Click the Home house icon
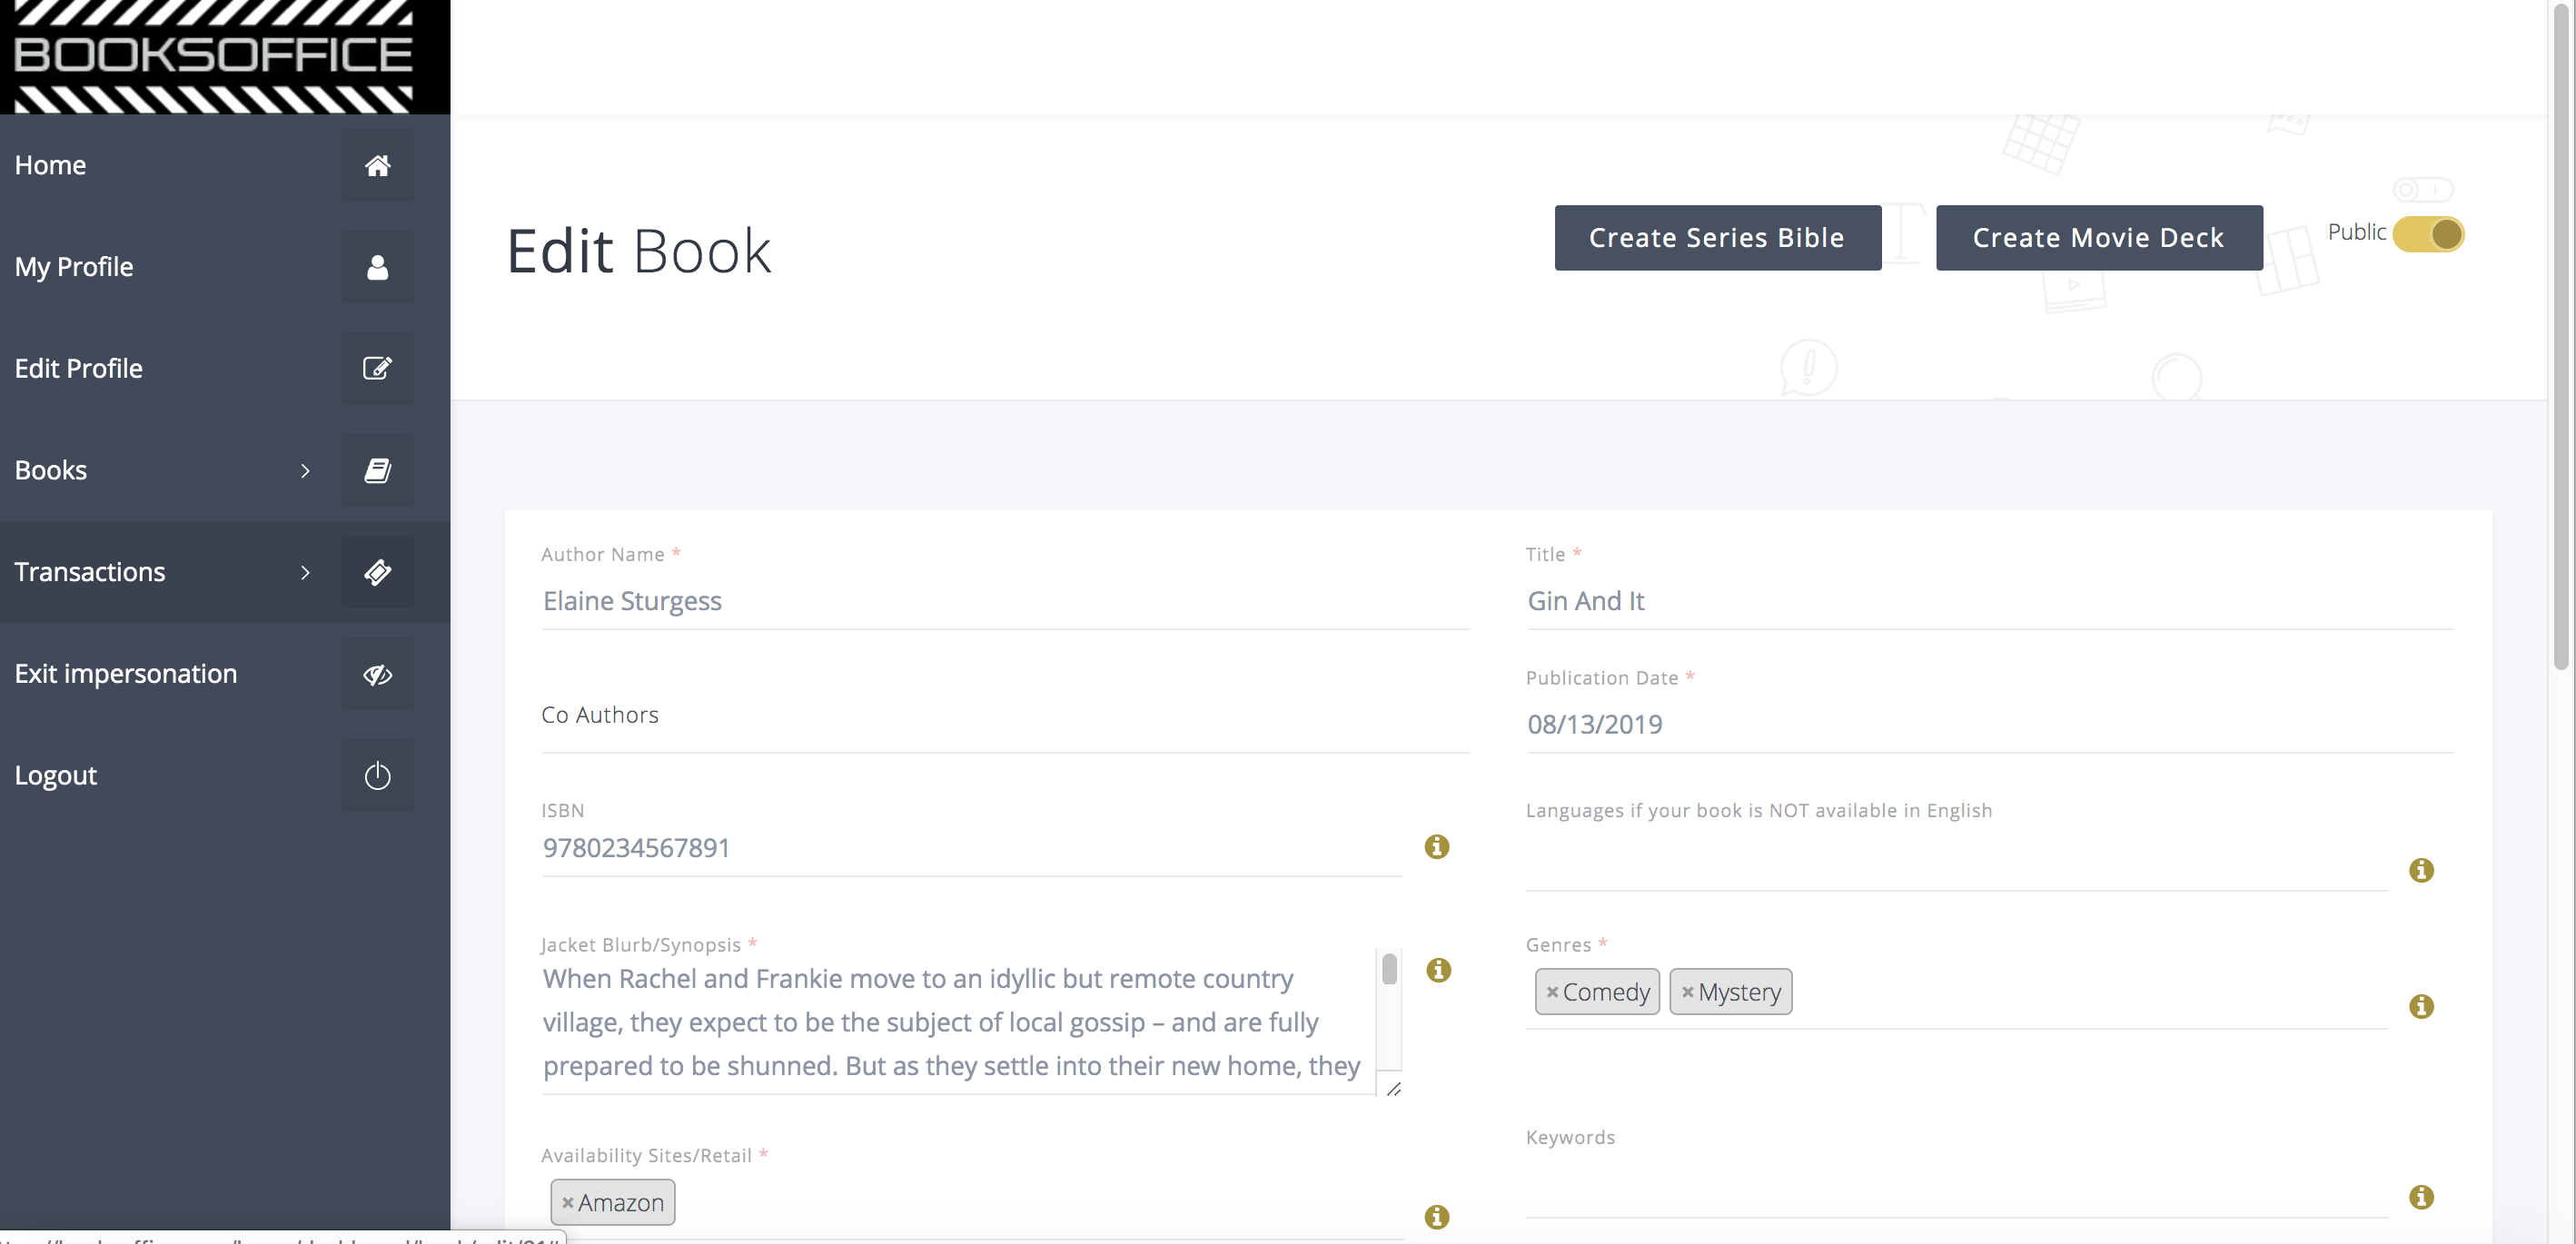The image size is (2576, 1244). coord(377,165)
